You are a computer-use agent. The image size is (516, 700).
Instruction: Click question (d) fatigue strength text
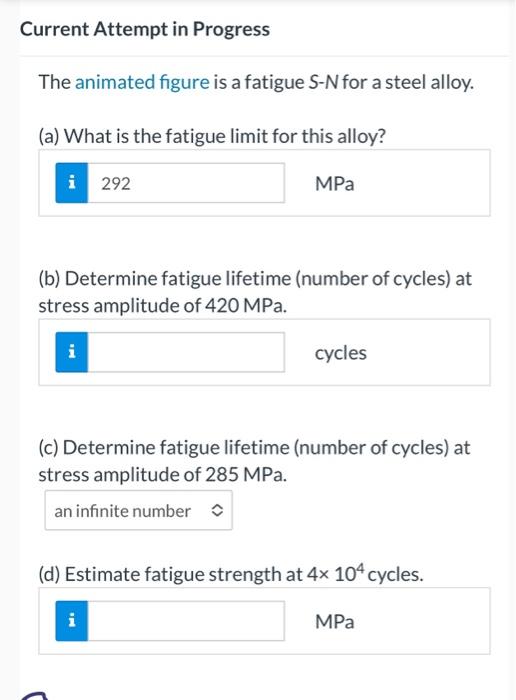tap(230, 574)
